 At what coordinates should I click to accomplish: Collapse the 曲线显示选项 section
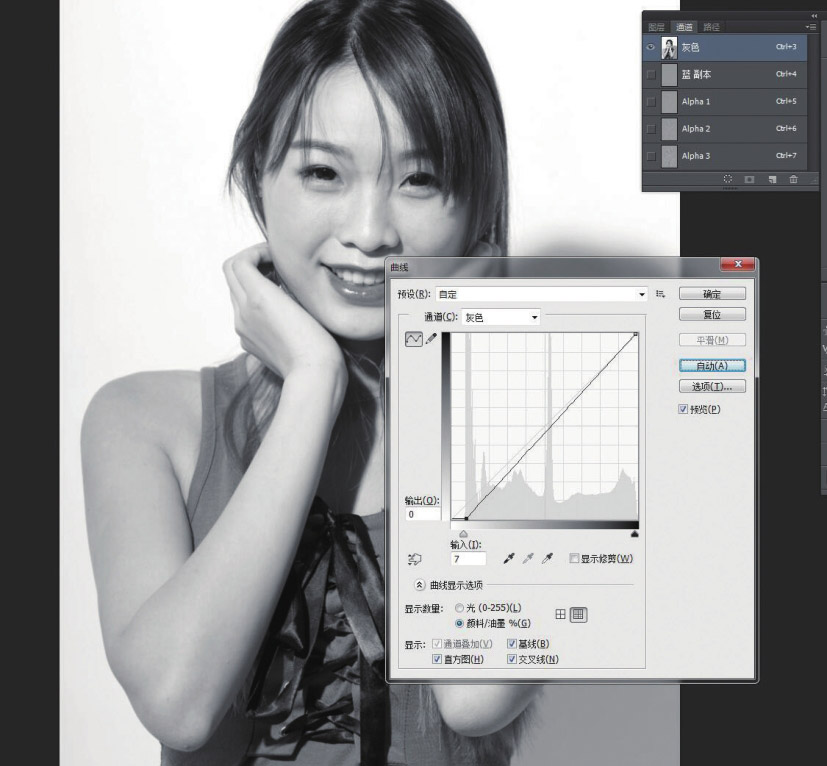pyautogui.click(x=420, y=585)
